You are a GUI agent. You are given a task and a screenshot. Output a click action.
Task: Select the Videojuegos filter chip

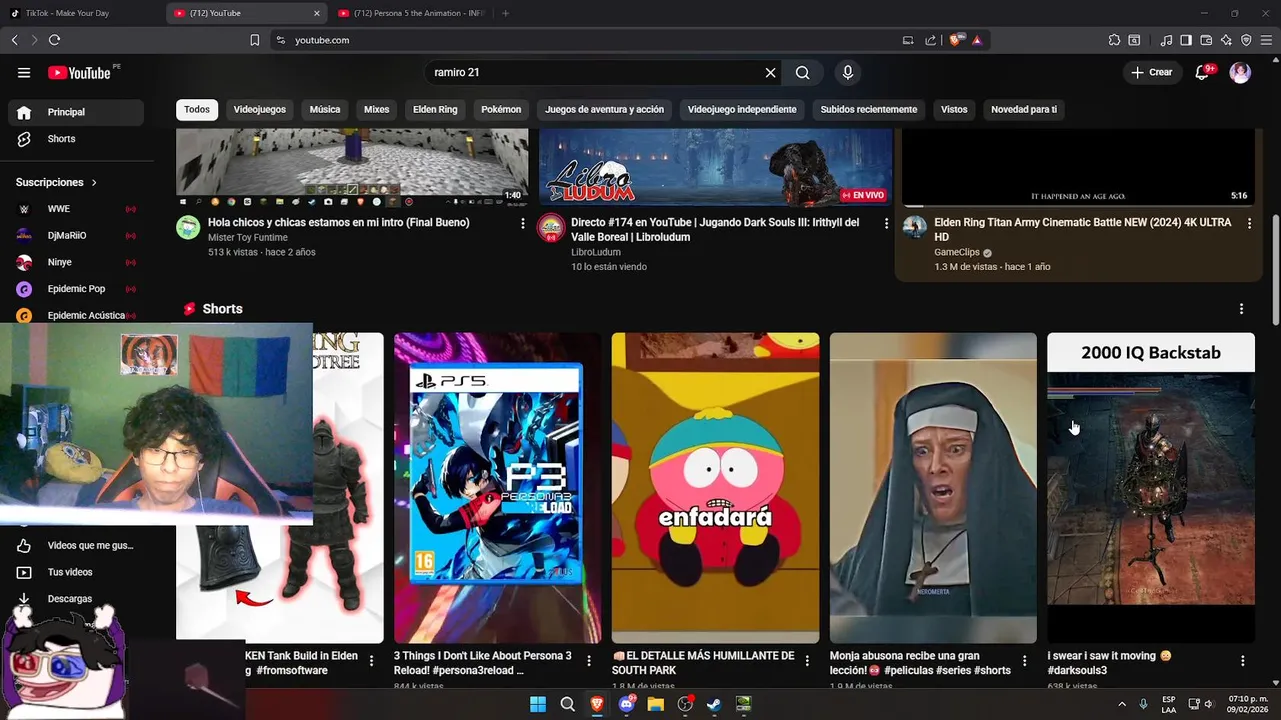point(259,110)
